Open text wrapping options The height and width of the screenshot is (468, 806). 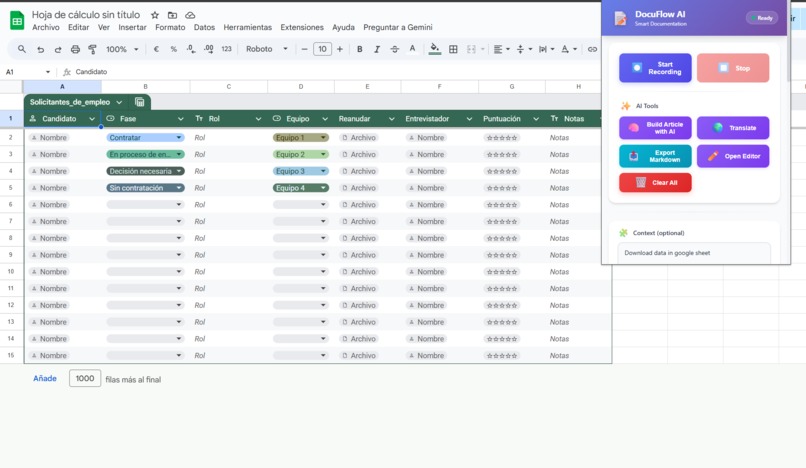546,49
